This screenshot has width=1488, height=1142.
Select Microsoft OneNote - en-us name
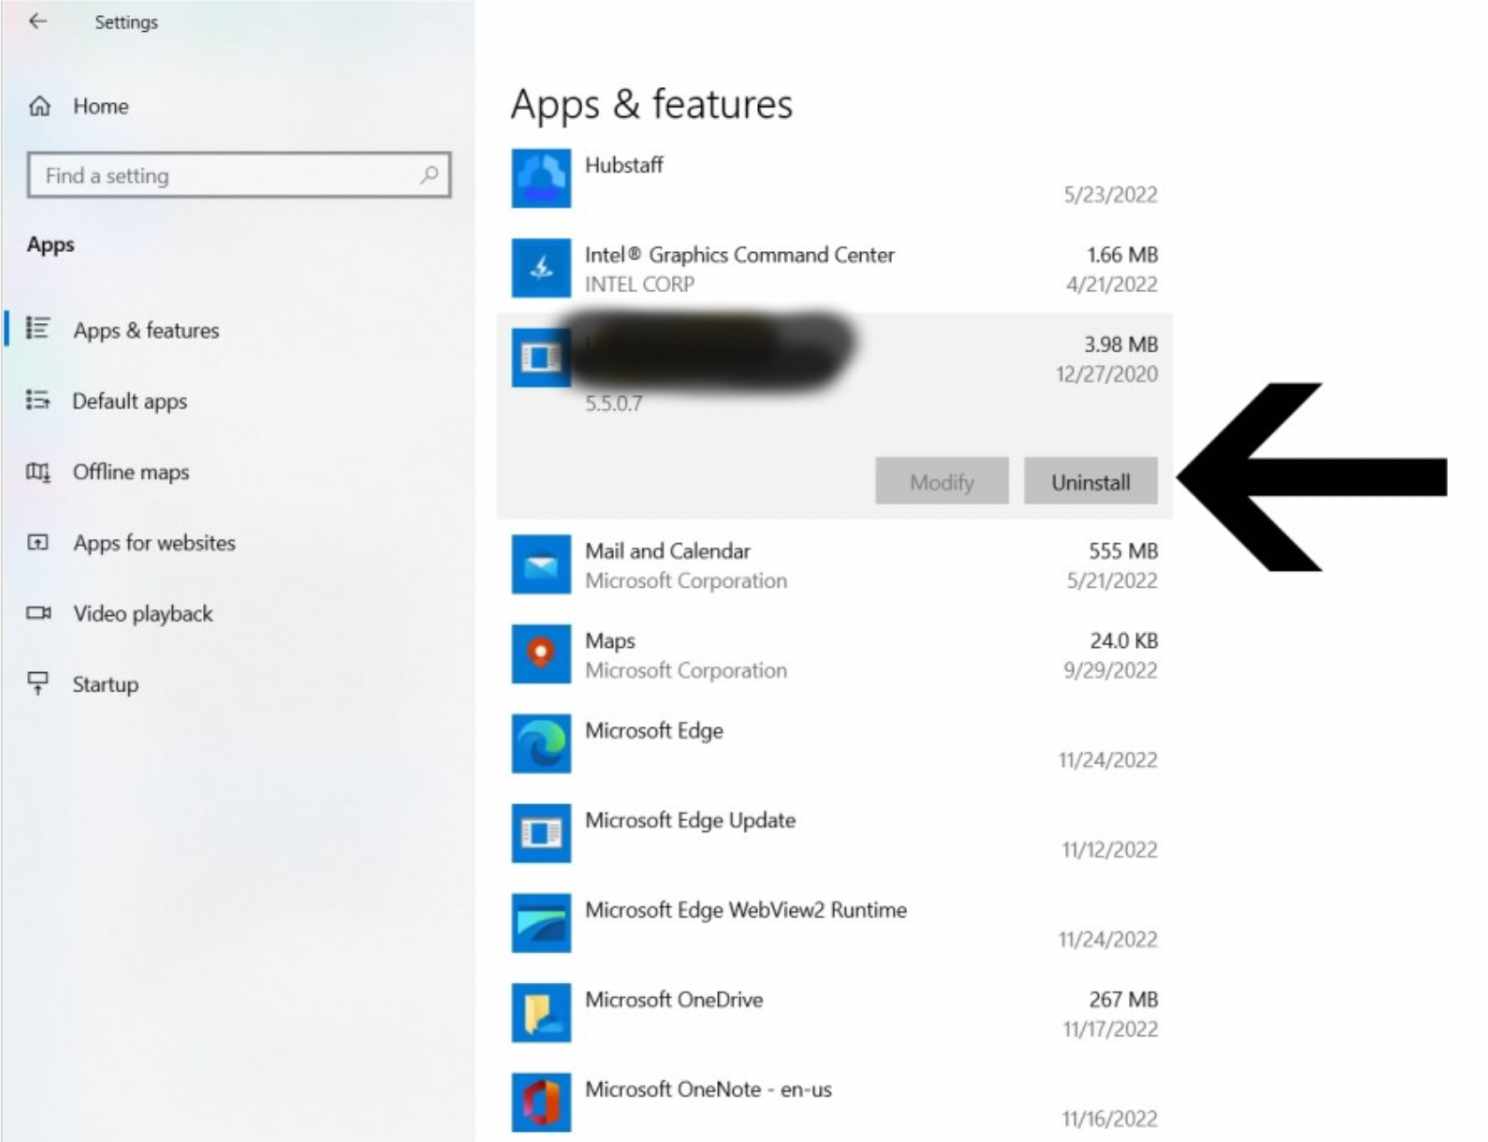click(x=708, y=1090)
